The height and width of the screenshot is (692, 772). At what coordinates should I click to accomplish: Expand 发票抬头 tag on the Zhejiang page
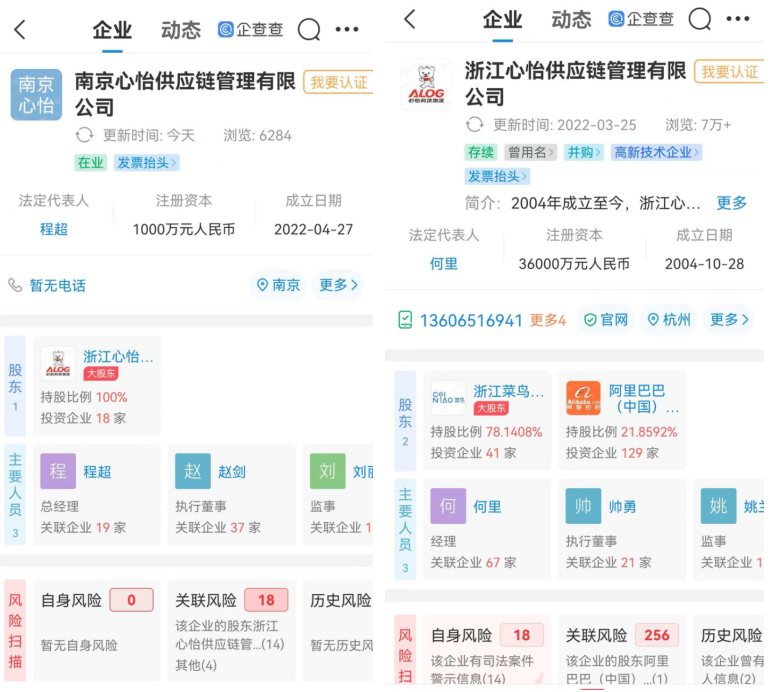497,176
